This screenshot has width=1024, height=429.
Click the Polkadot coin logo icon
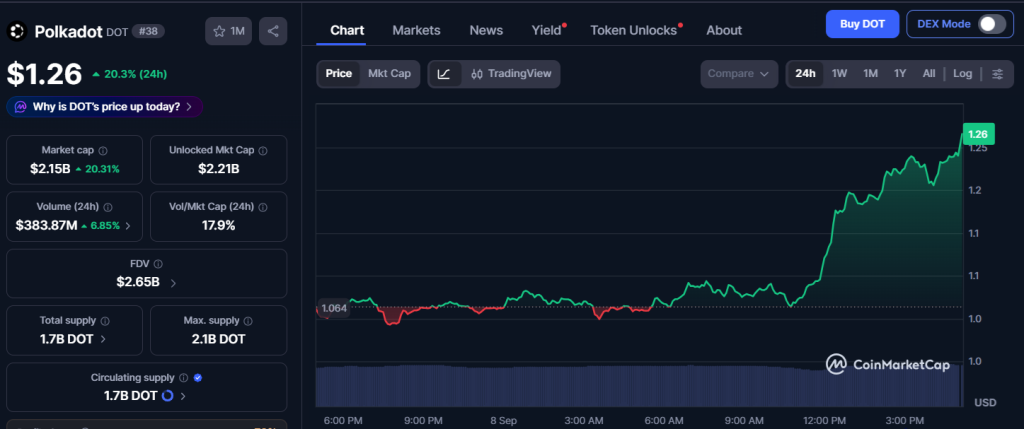[x=17, y=31]
